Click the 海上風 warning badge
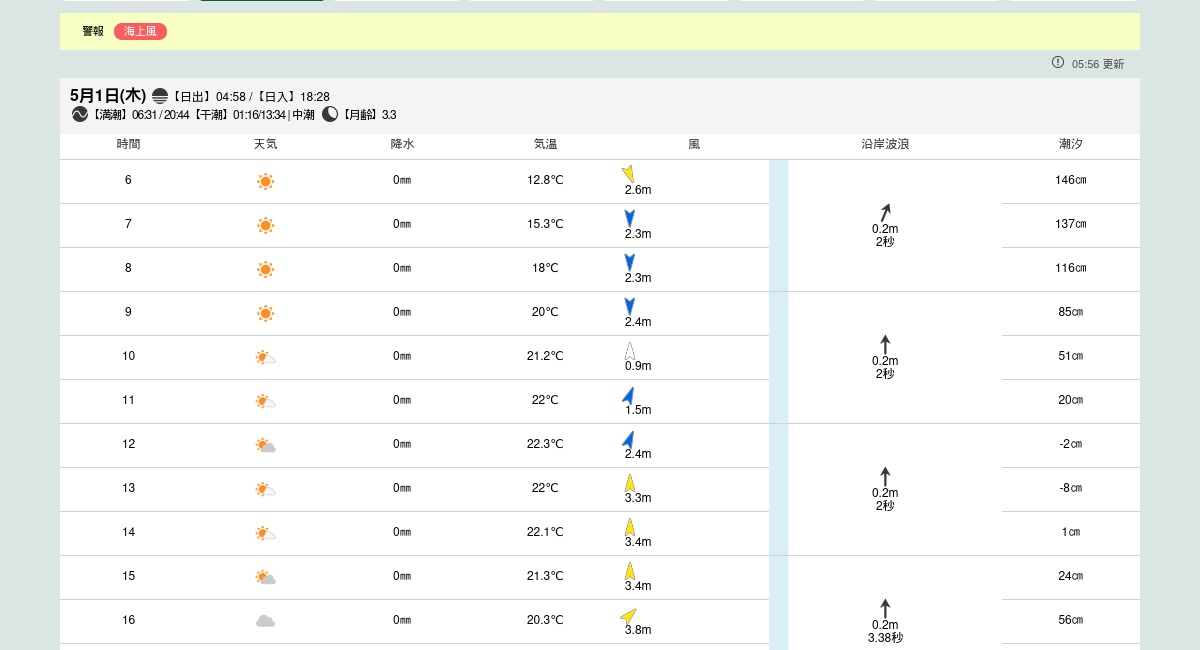This screenshot has width=1200, height=650. click(140, 31)
